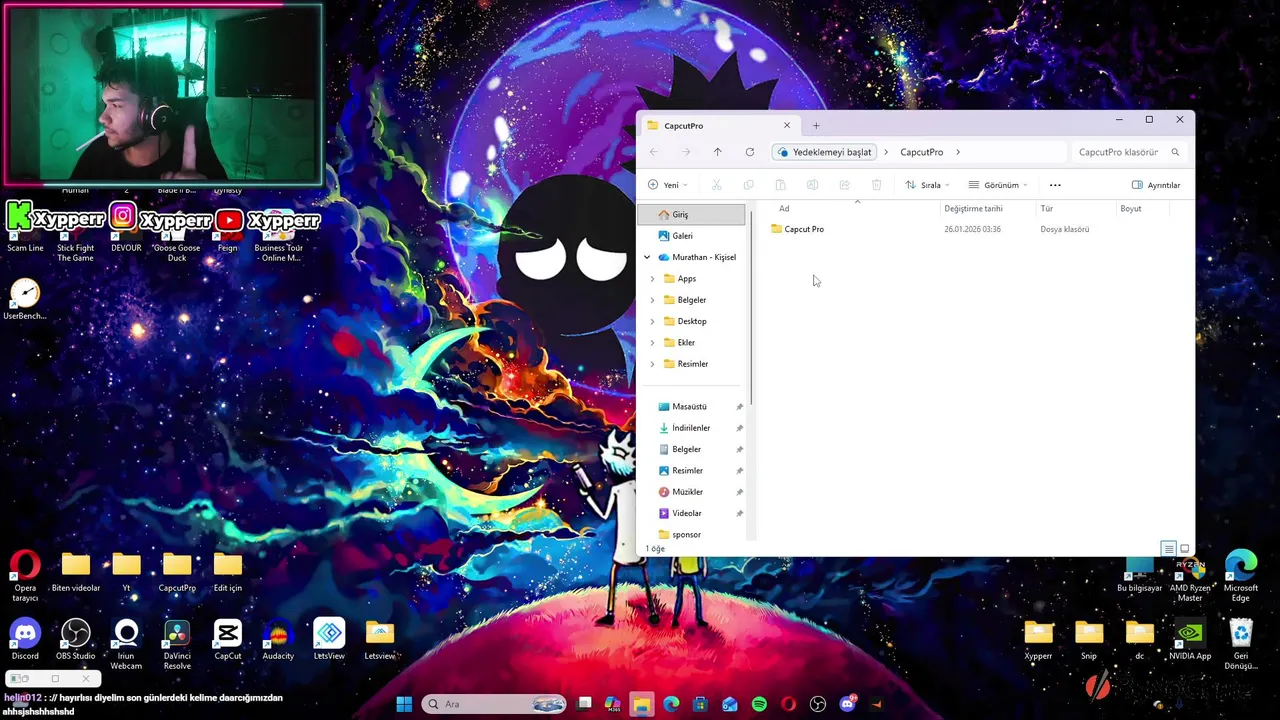The height and width of the screenshot is (720, 1280).
Task: Expand Resimler under Murathan - Kişisel
Action: pos(653,364)
